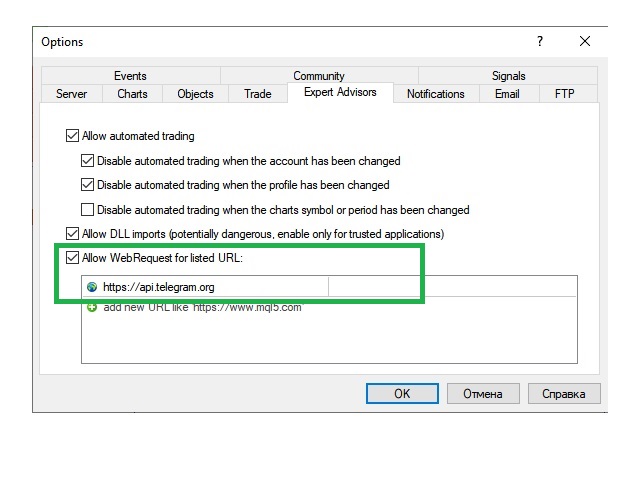Open the Charts tab

point(132,94)
